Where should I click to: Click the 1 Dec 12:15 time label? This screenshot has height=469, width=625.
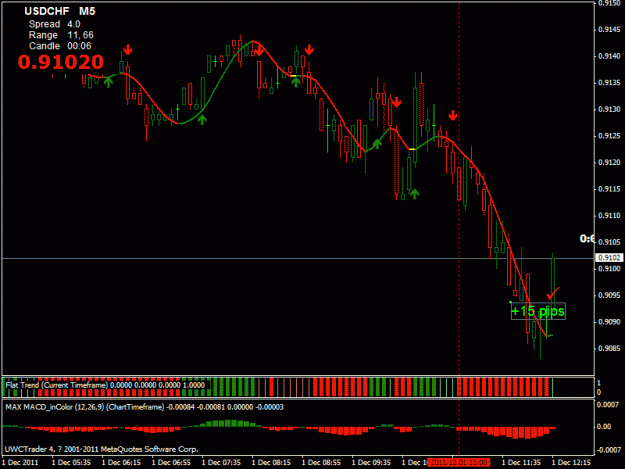tap(571, 463)
